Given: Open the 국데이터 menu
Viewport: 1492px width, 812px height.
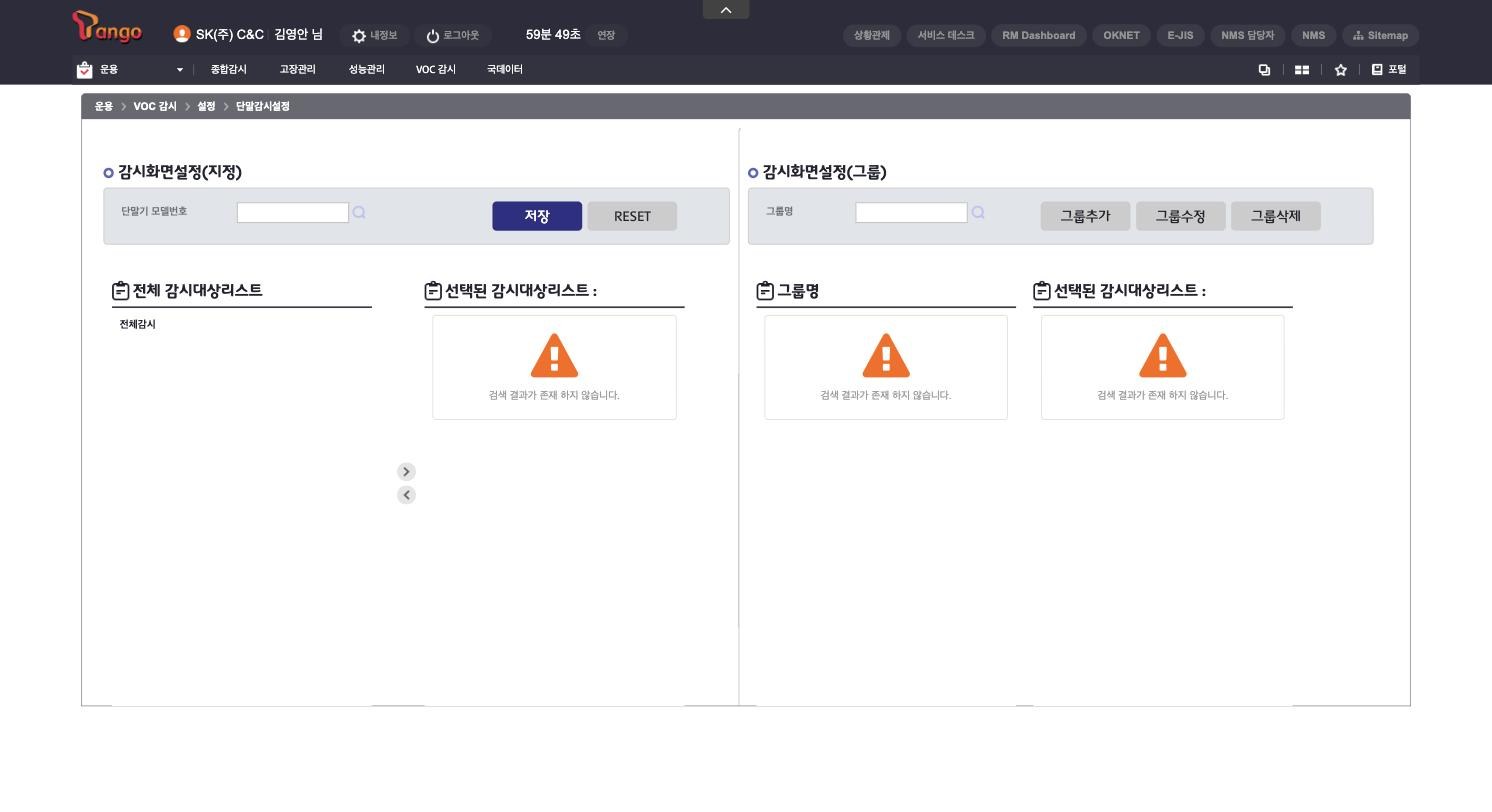Looking at the screenshot, I should point(504,69).
